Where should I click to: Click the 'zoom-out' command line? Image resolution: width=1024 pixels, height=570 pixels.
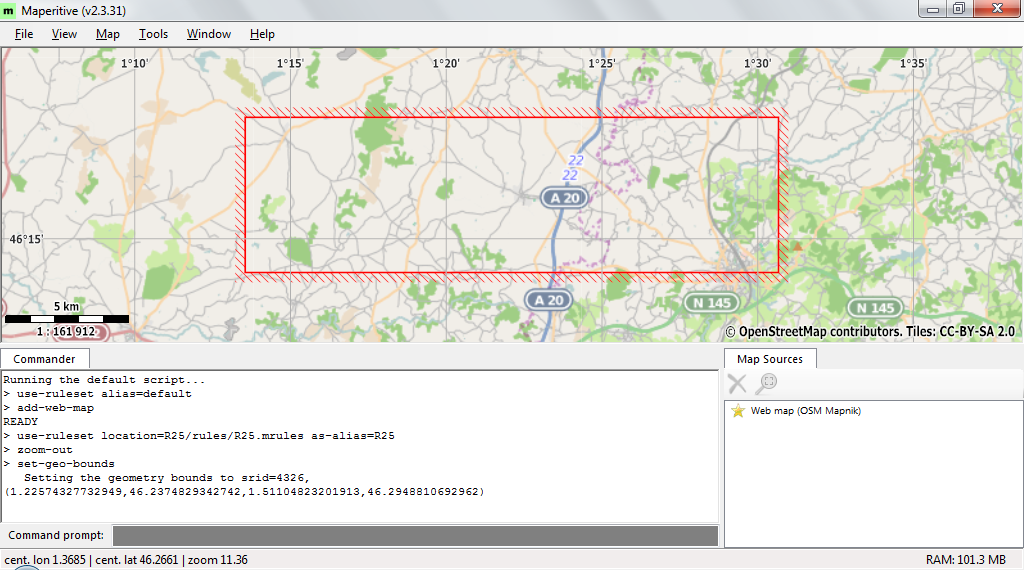point(38,450)
